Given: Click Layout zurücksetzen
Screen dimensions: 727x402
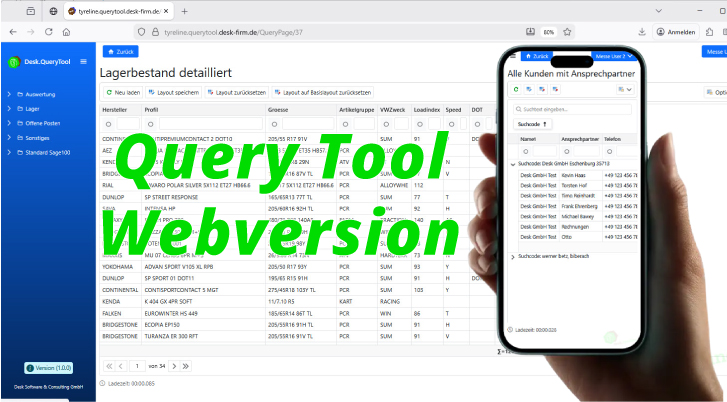Looking at the screenshot, I should [236, 92].
